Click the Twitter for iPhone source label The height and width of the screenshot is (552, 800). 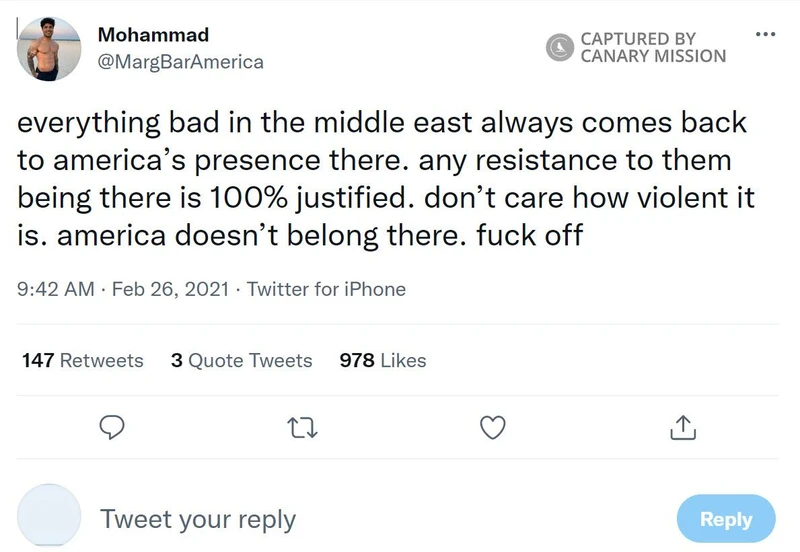pyautogui.click(x=326, y=290)
